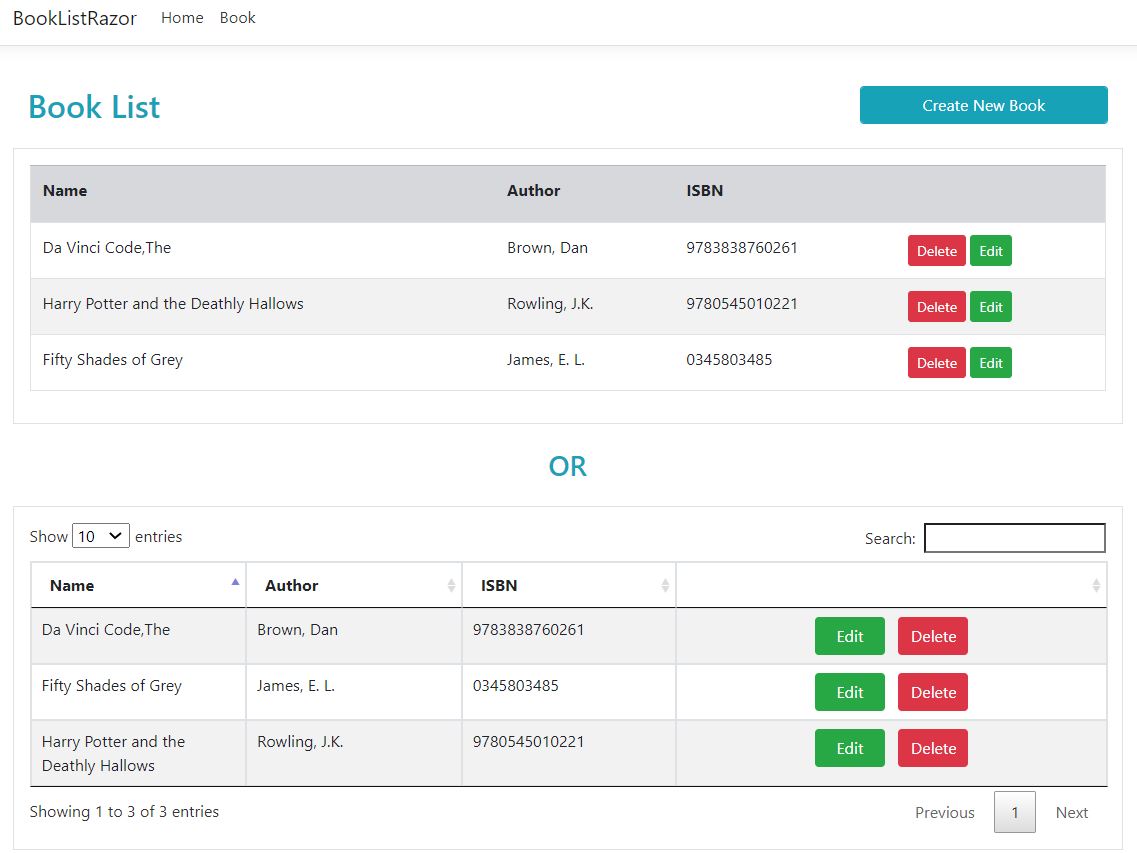Edit Da Vinci Code in lower table

click(850, 636)
